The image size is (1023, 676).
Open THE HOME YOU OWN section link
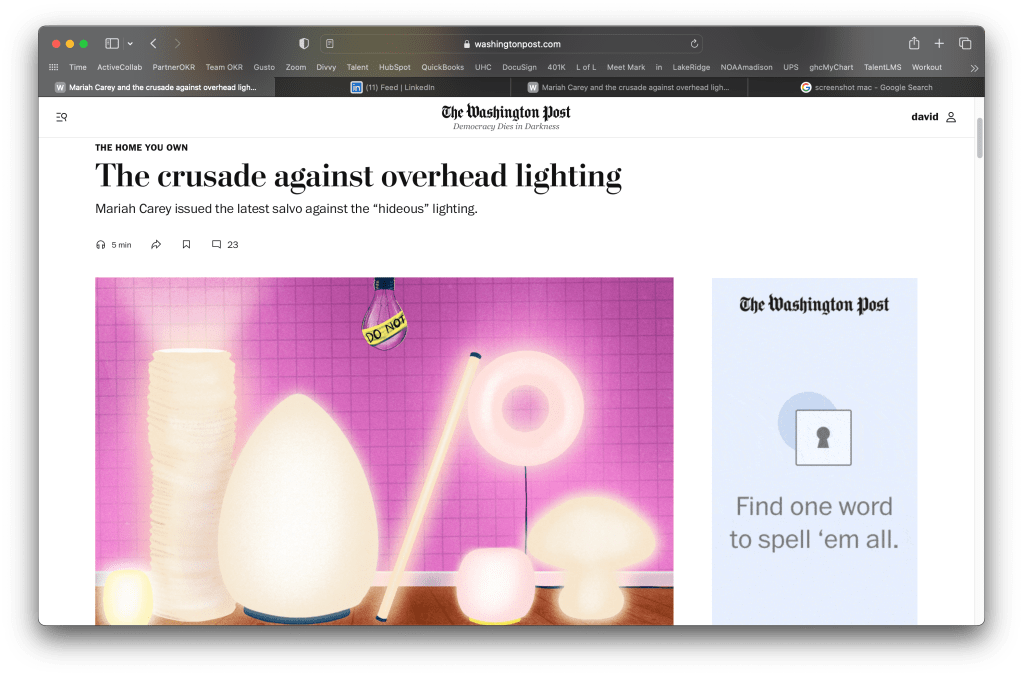pyautogui.click(x=141, y=148)
